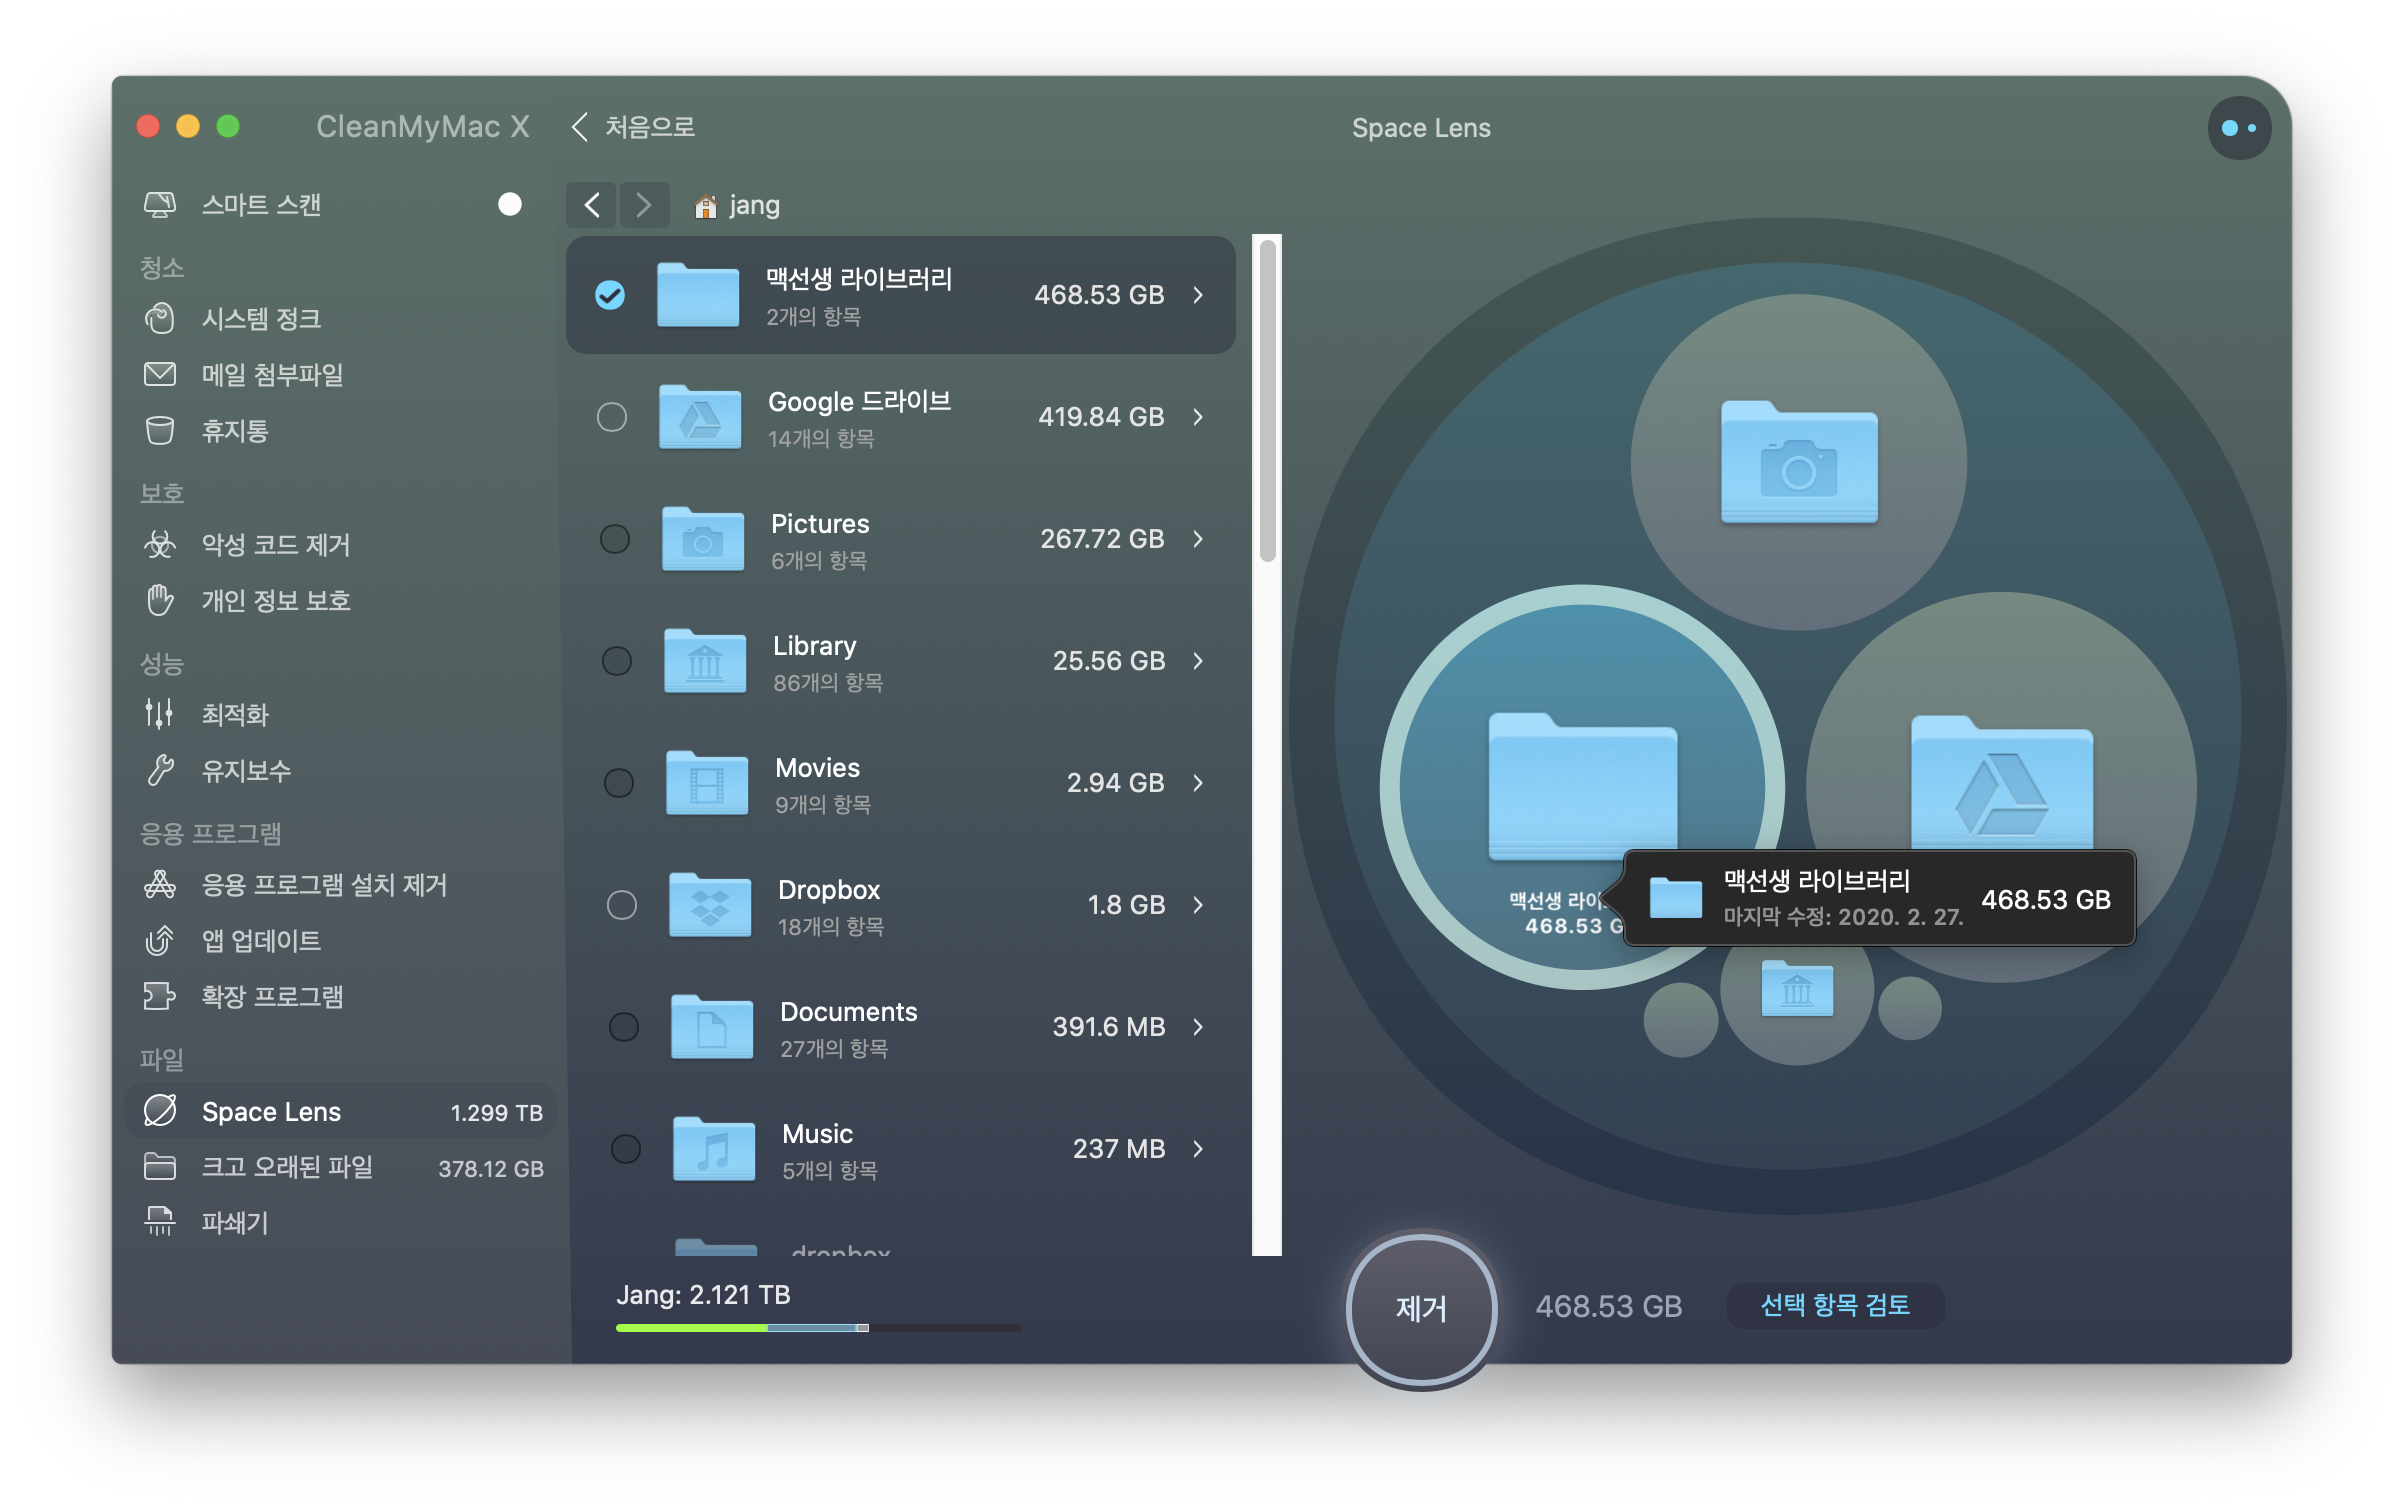Open the 스마트 스캔 monitor icon
The height and width of the screenshot is (1512, 2404).
160,205
